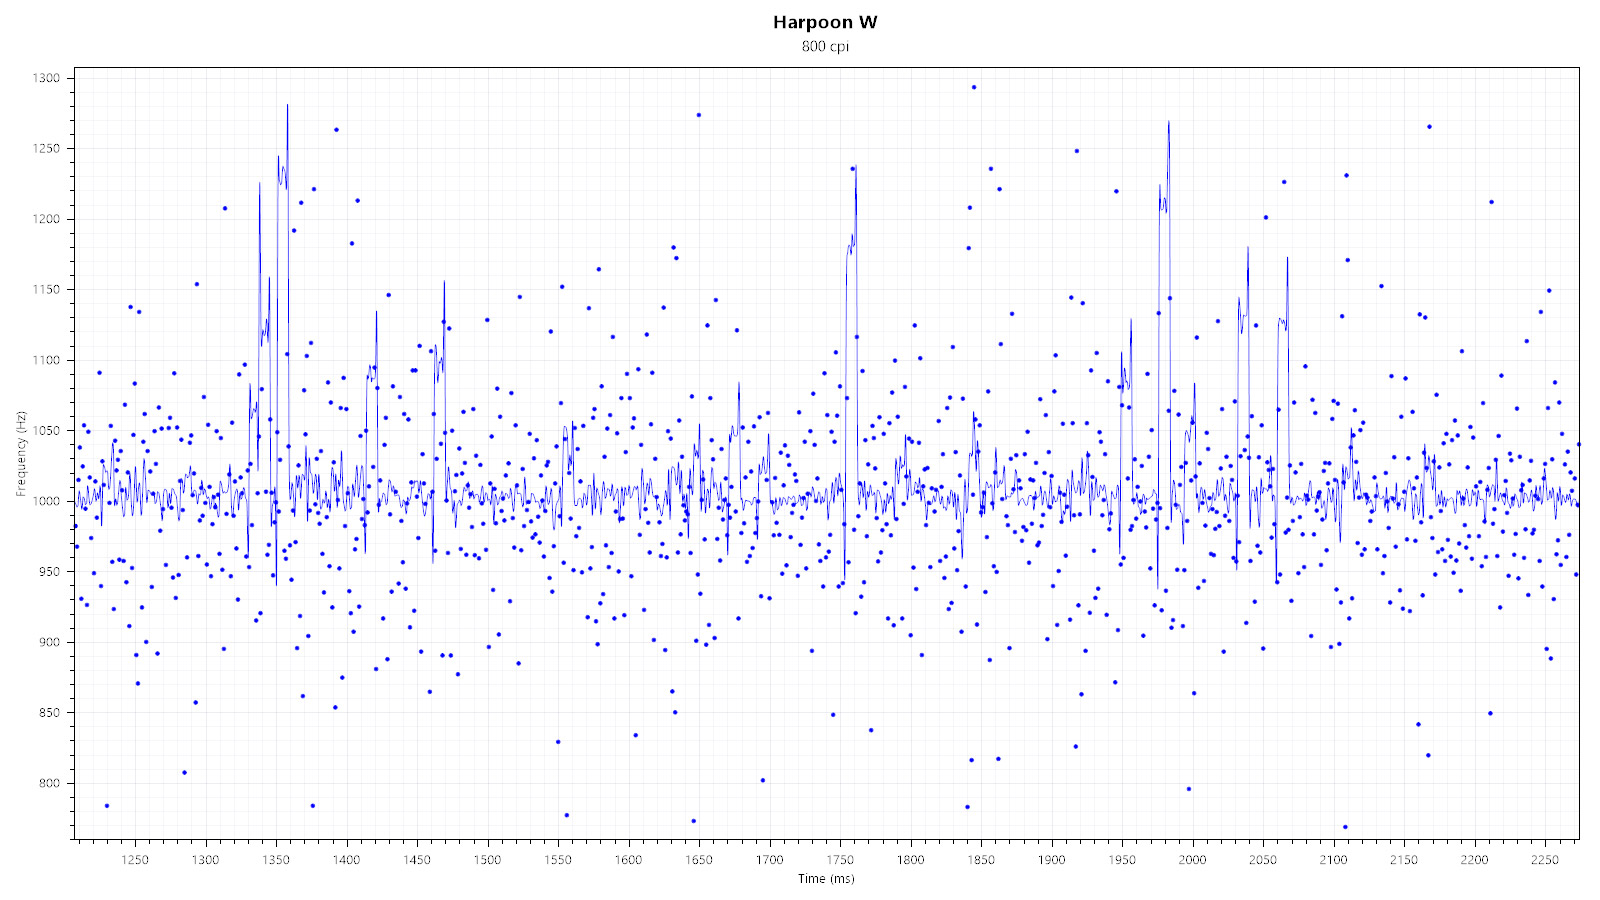Click the 1900 time axis tick label

[x=1051, y=860]
